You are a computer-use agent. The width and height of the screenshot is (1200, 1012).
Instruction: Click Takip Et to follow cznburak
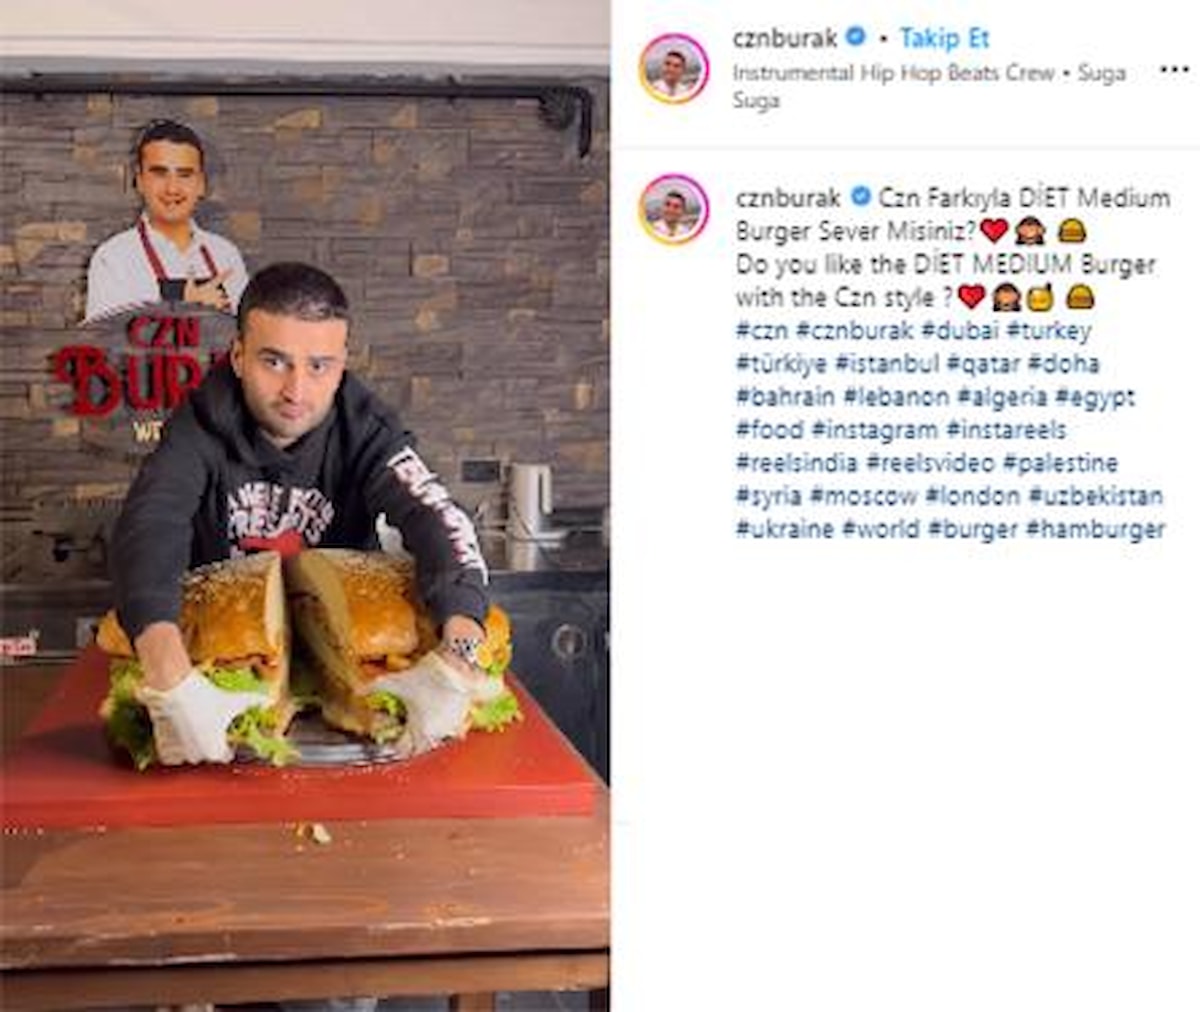pos(944,39)
